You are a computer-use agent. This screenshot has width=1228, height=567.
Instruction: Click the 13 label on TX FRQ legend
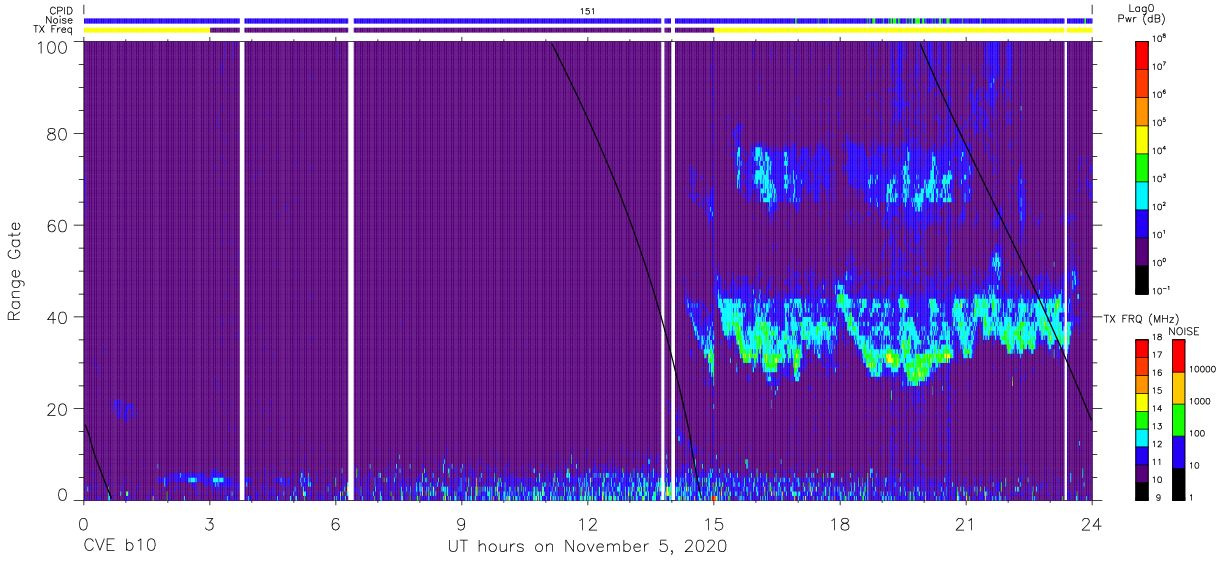[x=1158, y=426]
